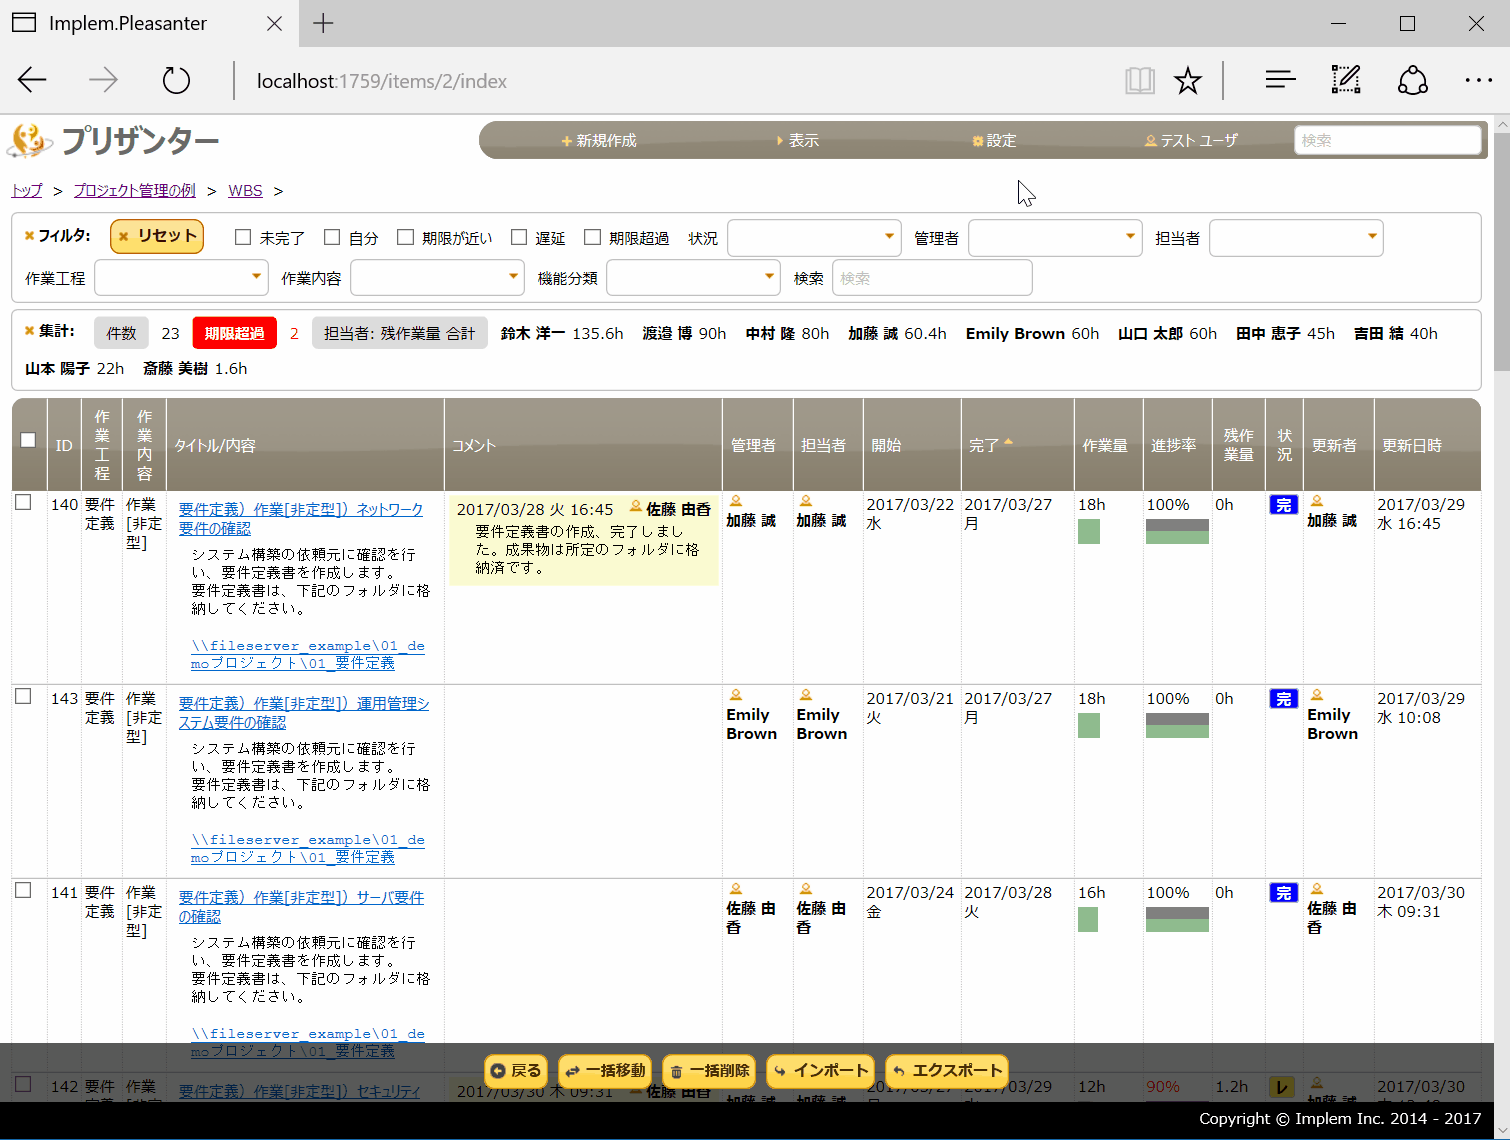This screenshot has height=1140, width=1510.
Task: Click completed status badge in row 143
Action: [1283, 699]
